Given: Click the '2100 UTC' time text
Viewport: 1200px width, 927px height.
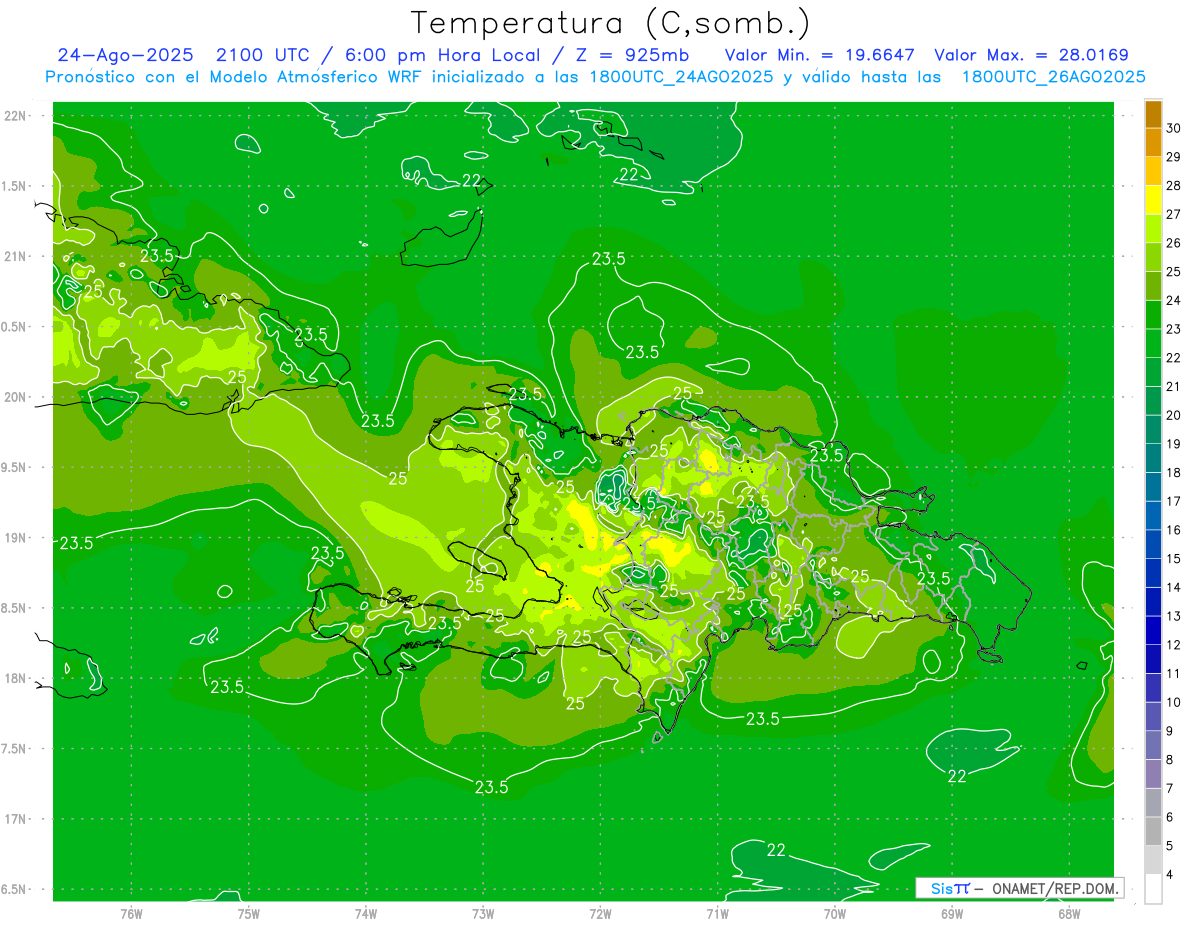Looking at the screenshot, I should coord(262,55).
